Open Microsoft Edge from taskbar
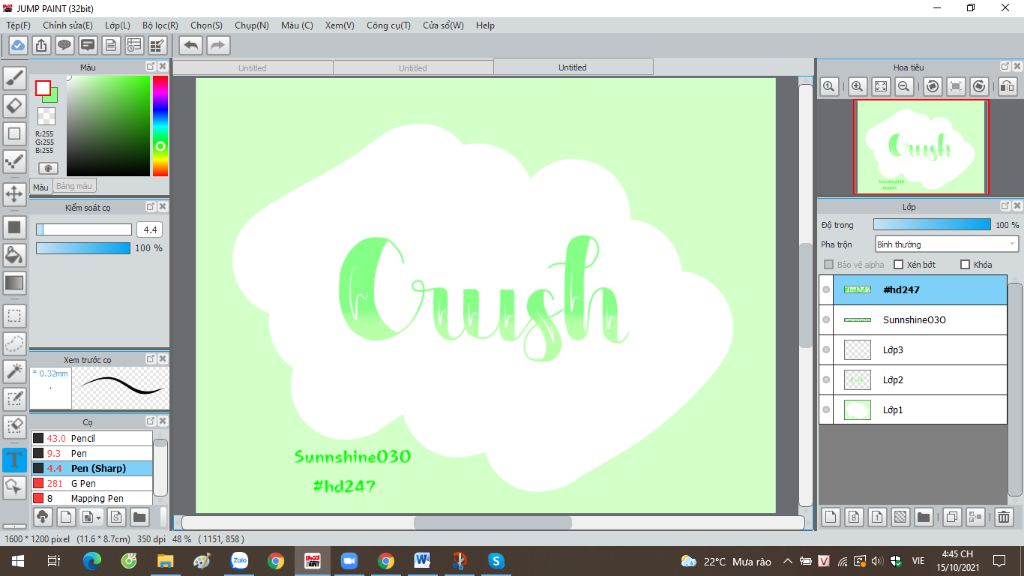 click(x=92, y=561)
